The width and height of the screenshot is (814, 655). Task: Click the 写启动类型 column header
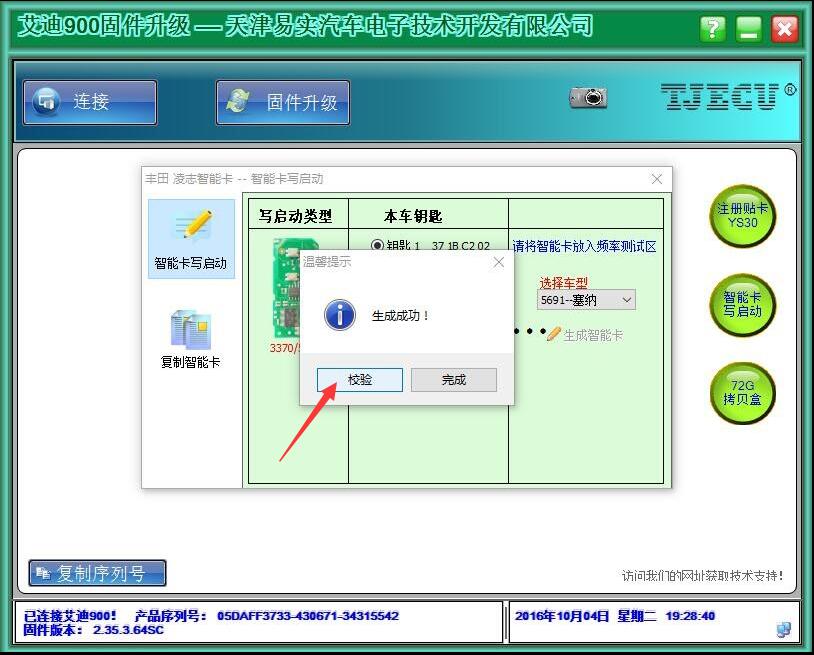[x=295, y=216]
